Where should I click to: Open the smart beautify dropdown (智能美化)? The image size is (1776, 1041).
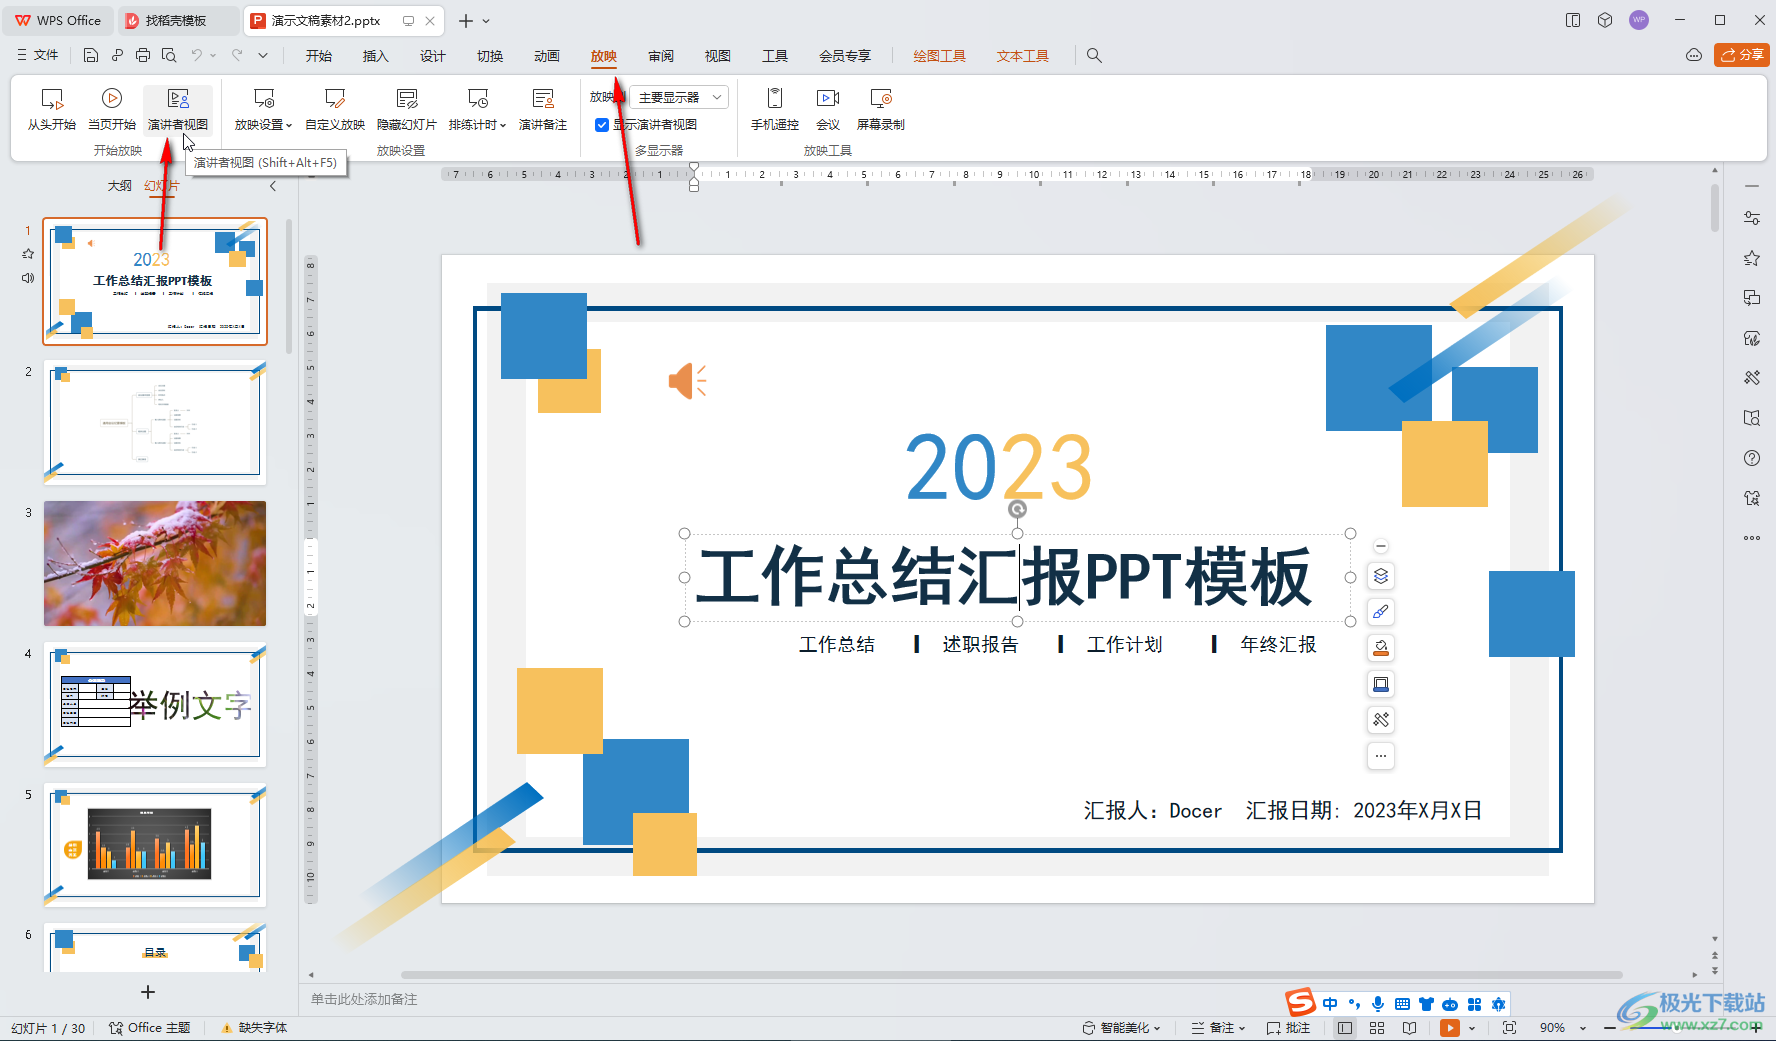click(1122, 1028)
